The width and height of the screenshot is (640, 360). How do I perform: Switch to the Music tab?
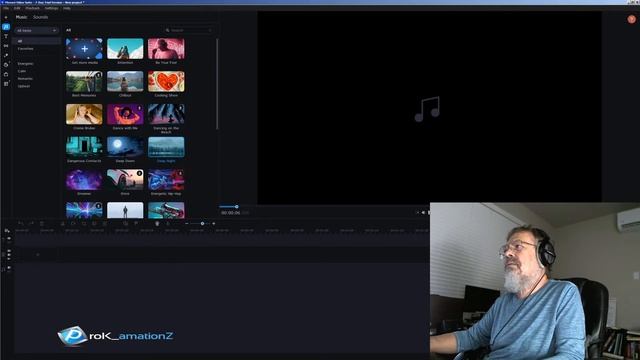21,17
